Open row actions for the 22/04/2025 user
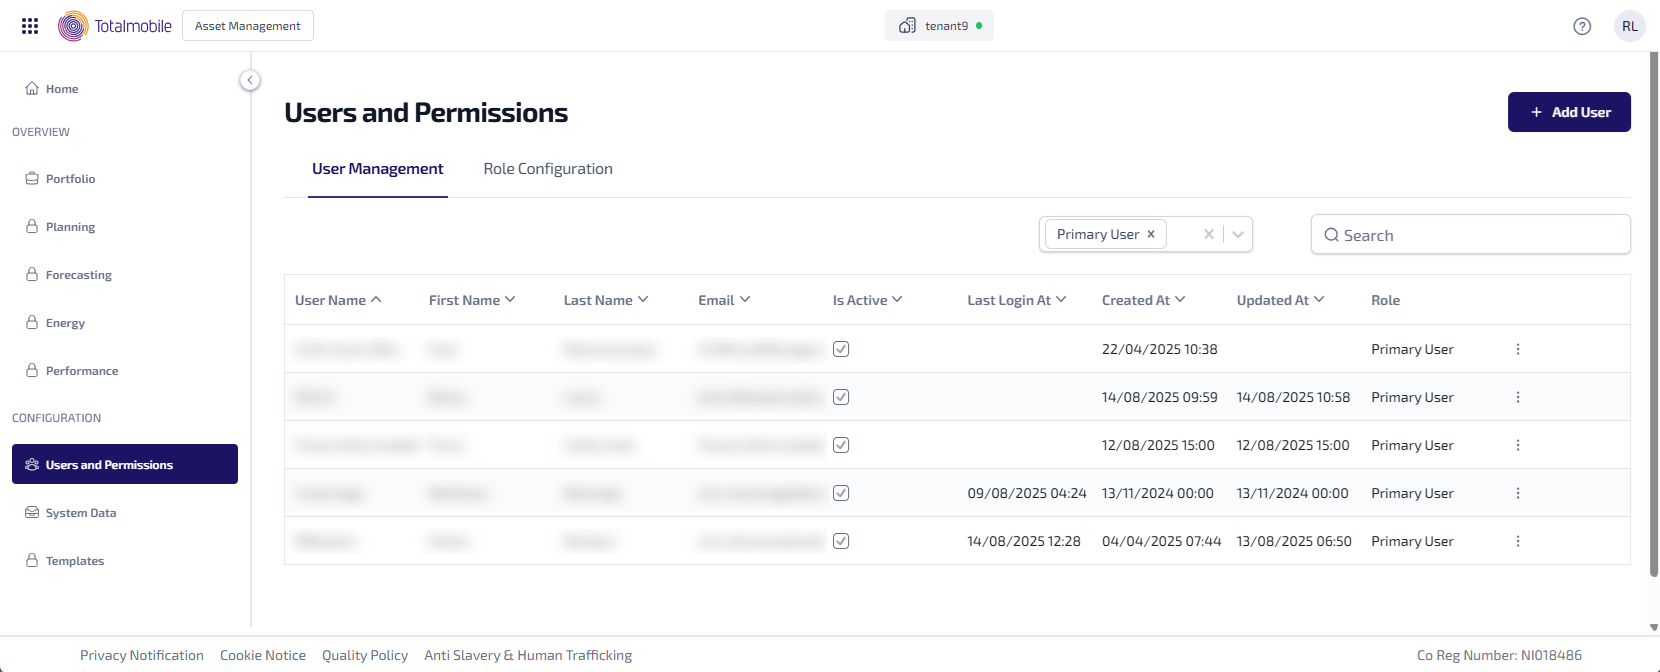Viewport: 1660px width, 672px height. (1518, 349)
